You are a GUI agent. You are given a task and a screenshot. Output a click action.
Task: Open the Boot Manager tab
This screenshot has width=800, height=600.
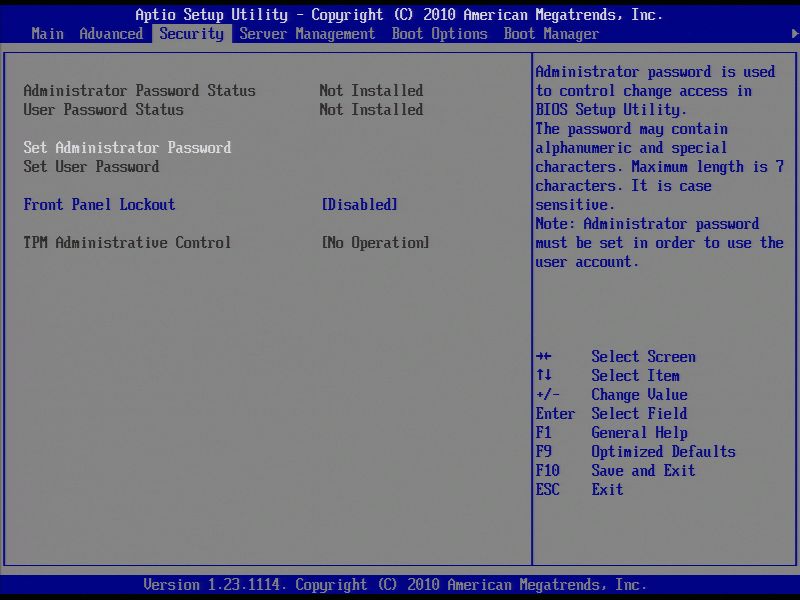point(550,33)
